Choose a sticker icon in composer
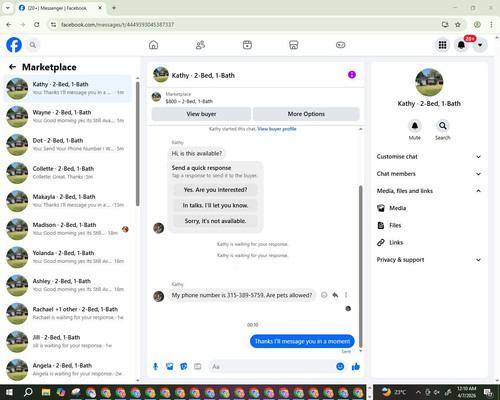This screenshot has height=400, width=500. coord(184,367)
